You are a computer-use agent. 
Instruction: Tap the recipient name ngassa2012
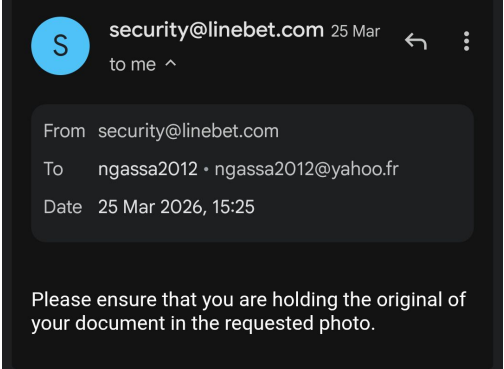click(x=148, y=169)
